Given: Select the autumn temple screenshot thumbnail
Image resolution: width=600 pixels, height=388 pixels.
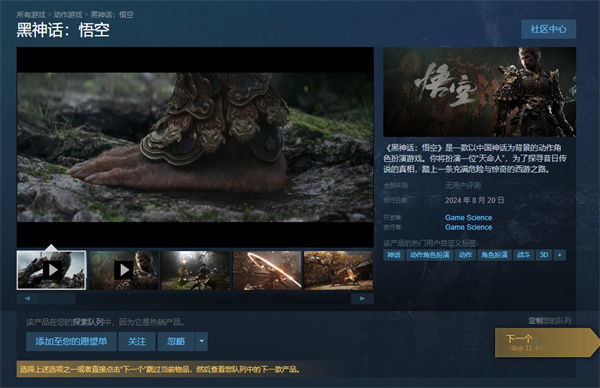Looking at the screenshot, I should click(338, 270).
